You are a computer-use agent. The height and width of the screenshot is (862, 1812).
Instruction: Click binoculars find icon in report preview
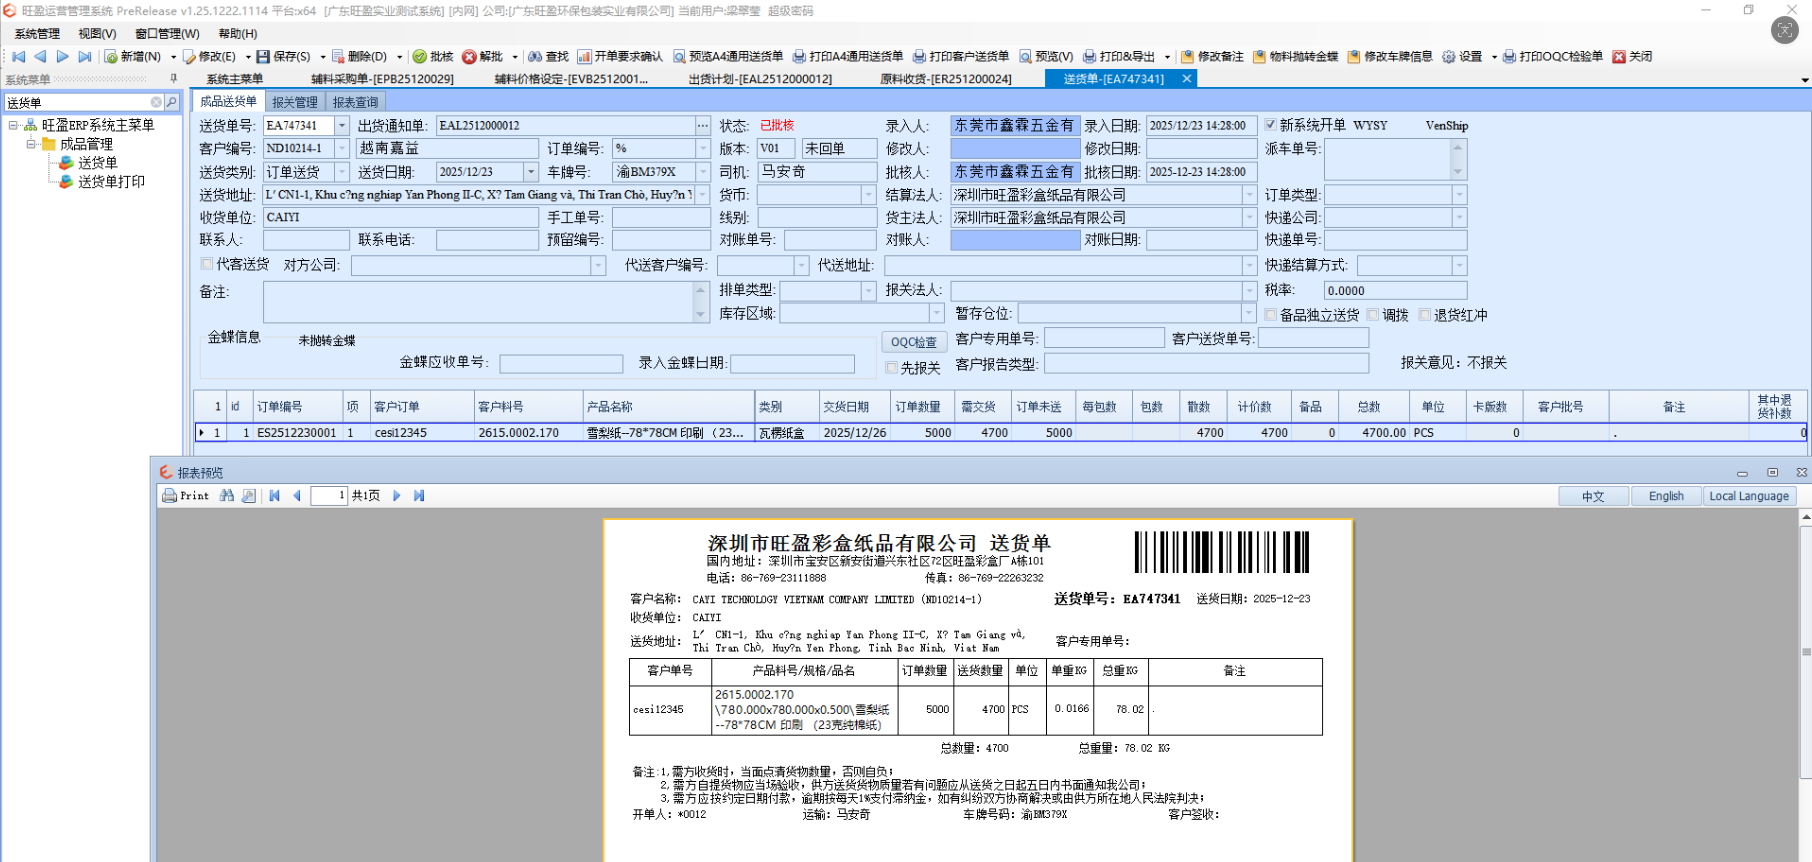[227, 496]
